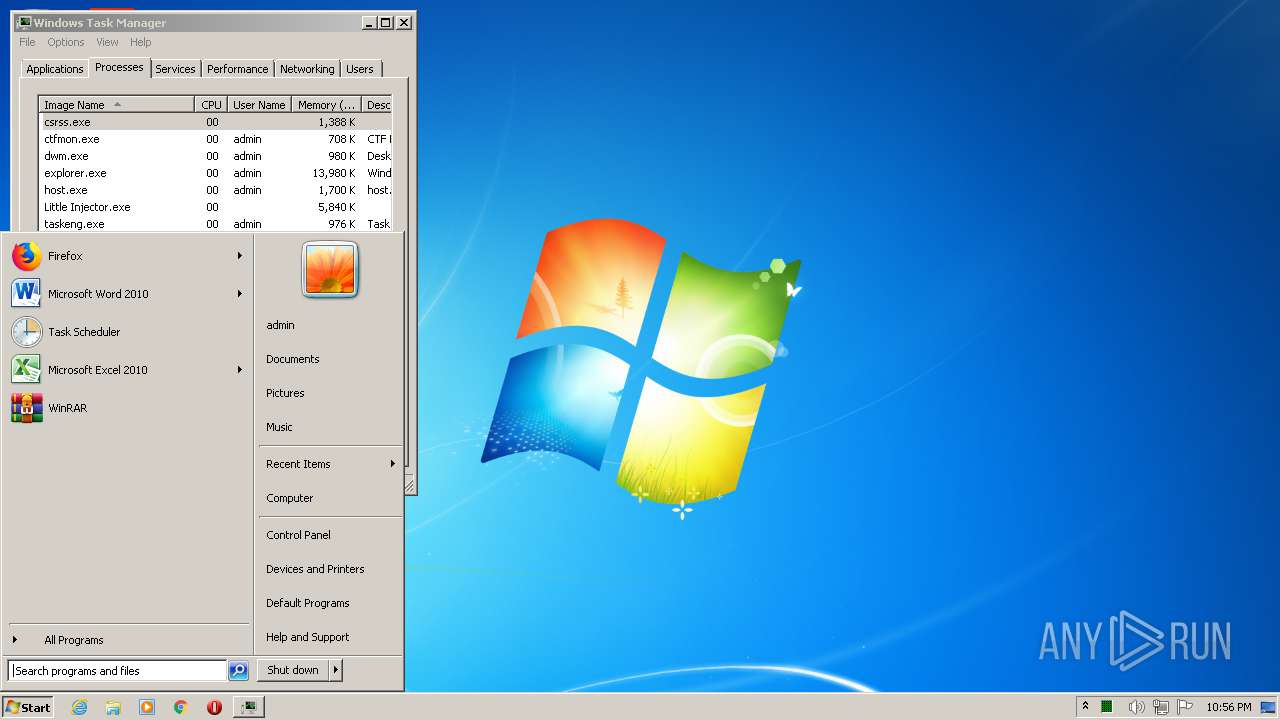Switch to the Applications tab
This screenshot has height=720, width=1280.
coord(54,69)
